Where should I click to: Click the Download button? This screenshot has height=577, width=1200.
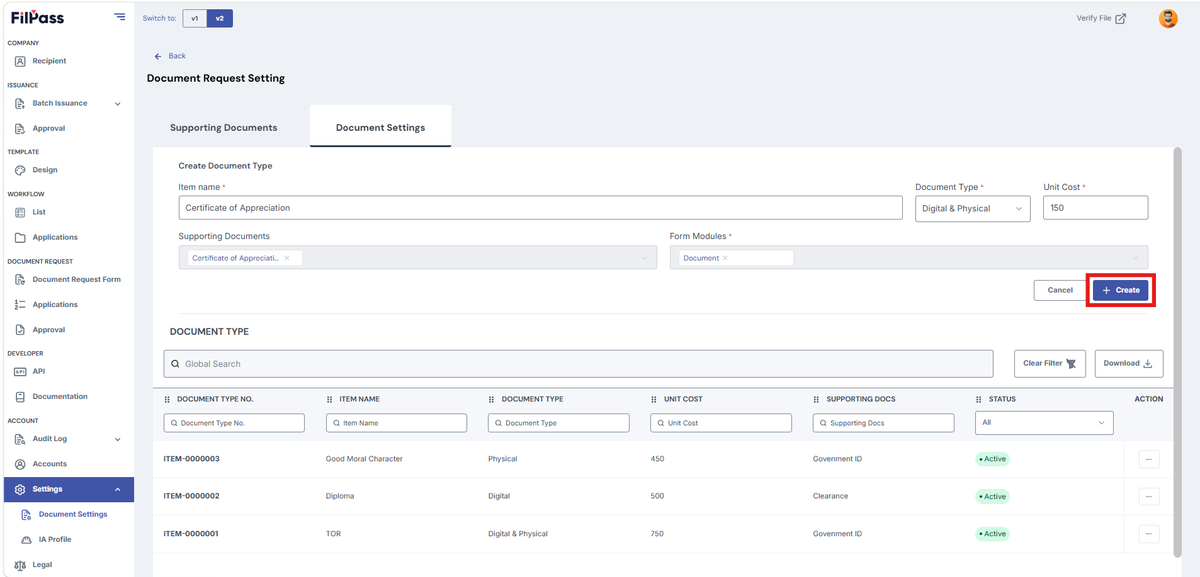(x=1129, y=363)
